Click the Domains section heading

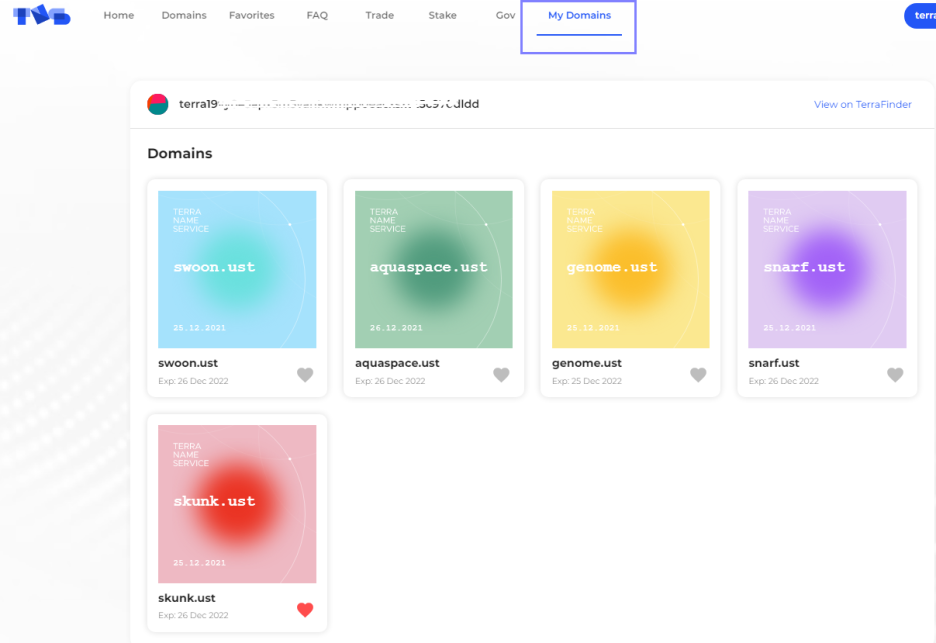tap(180, 153)
